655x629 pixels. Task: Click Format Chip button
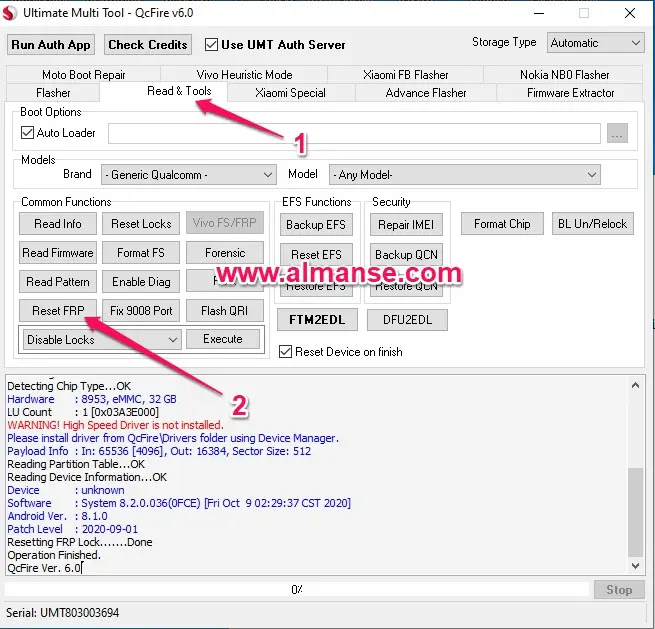502,224
